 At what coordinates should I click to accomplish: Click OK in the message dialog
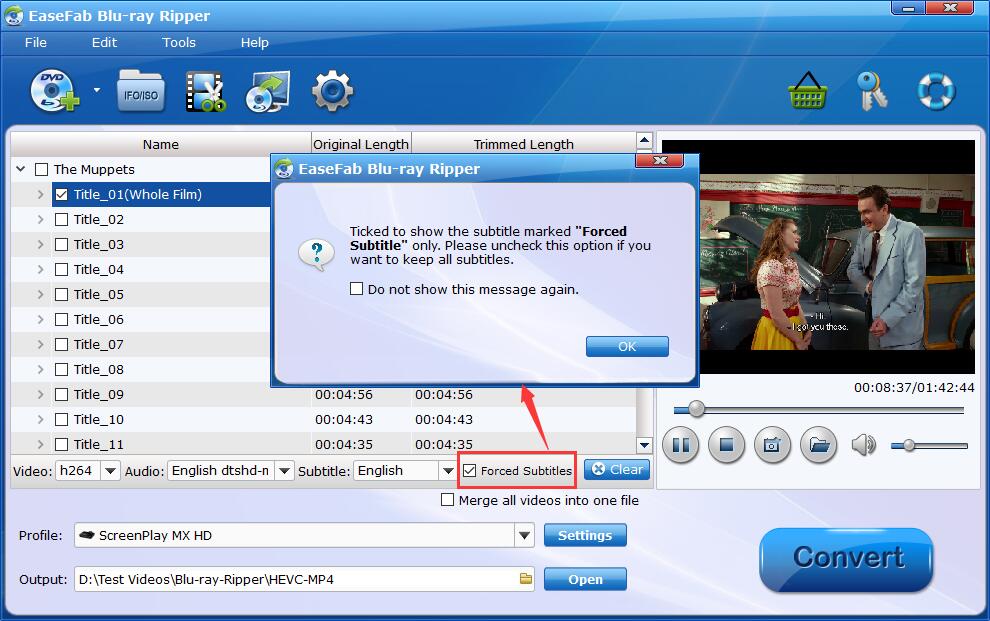coord(627,346)
